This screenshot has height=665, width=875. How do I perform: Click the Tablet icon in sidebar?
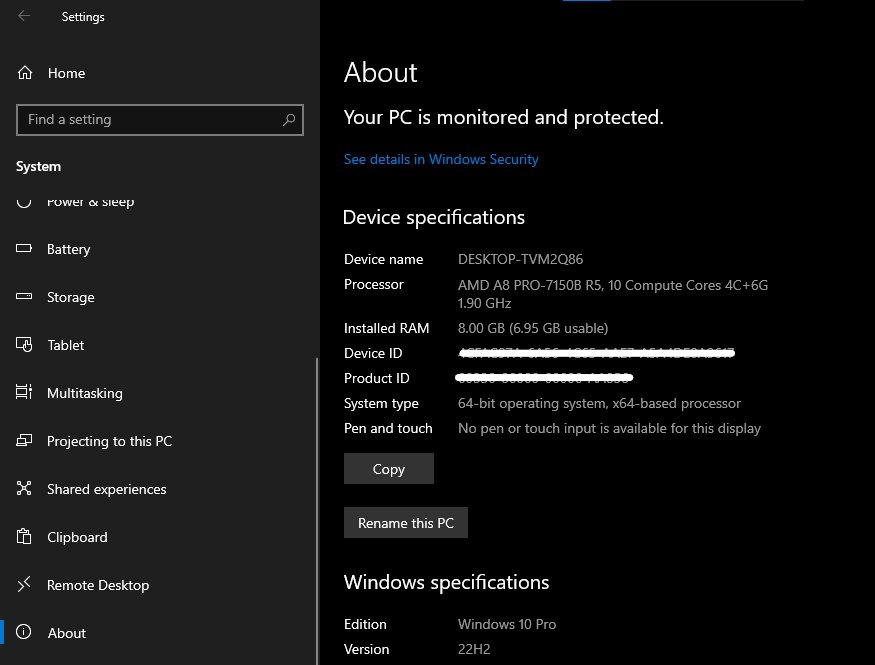point(25,345)
